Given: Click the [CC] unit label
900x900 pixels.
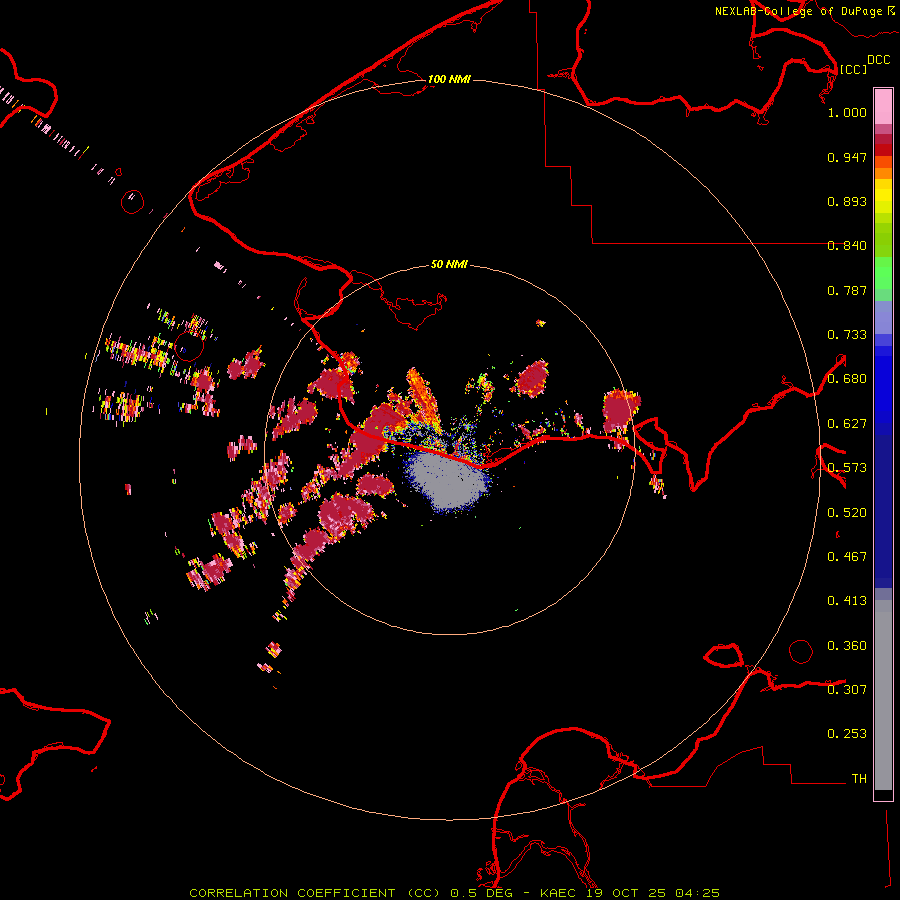Looking at the screenshot, I should (x=853, y=69).
